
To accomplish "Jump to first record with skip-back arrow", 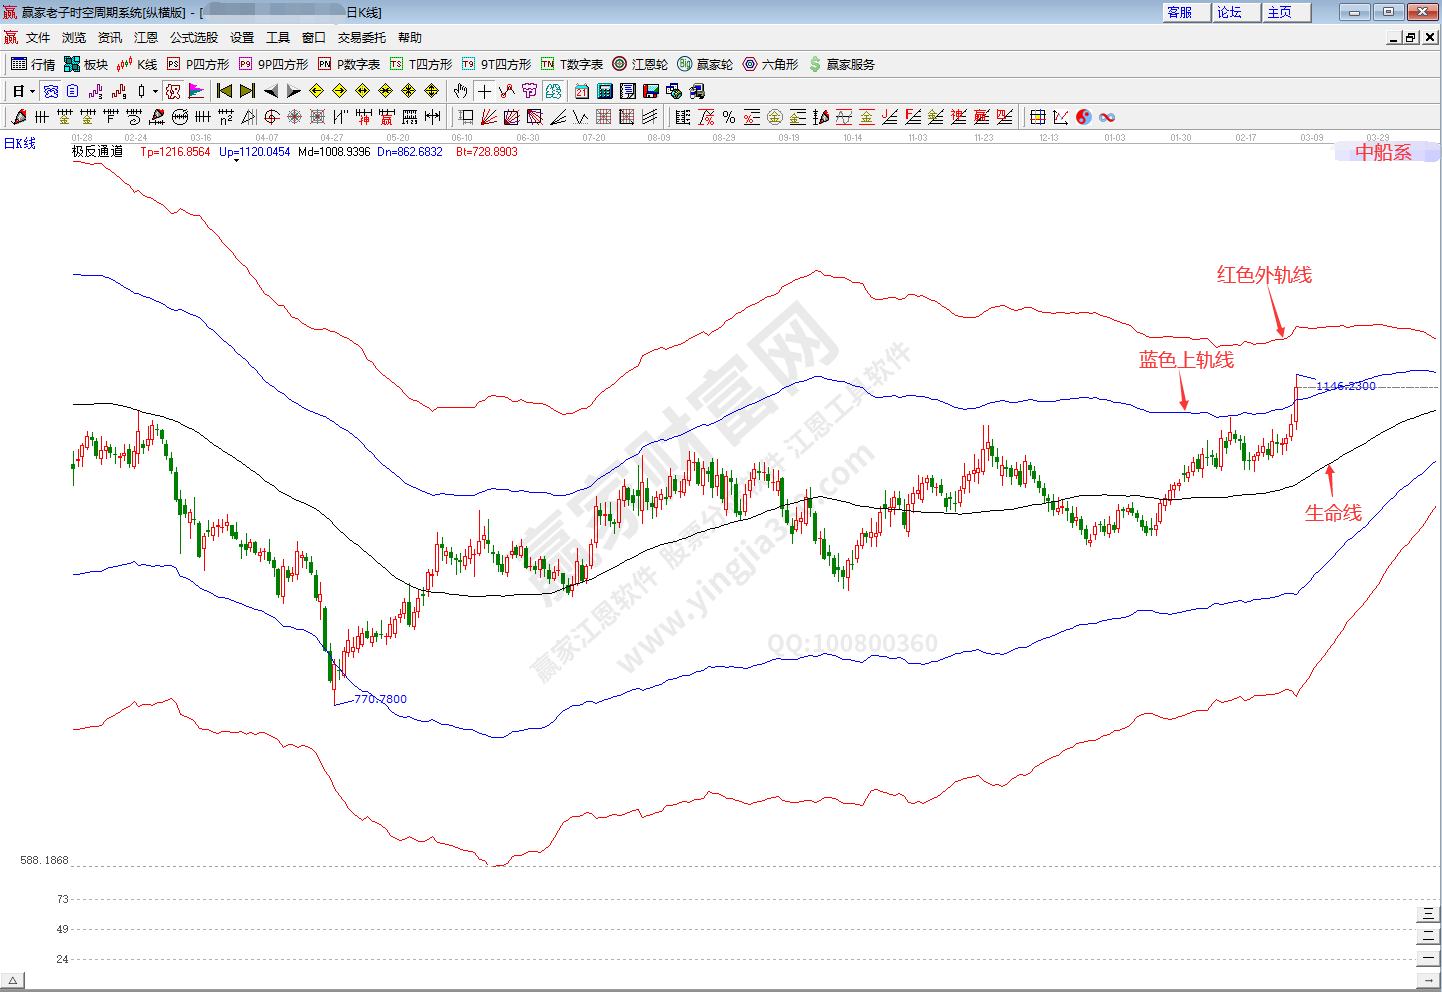I will coord(224,91).
